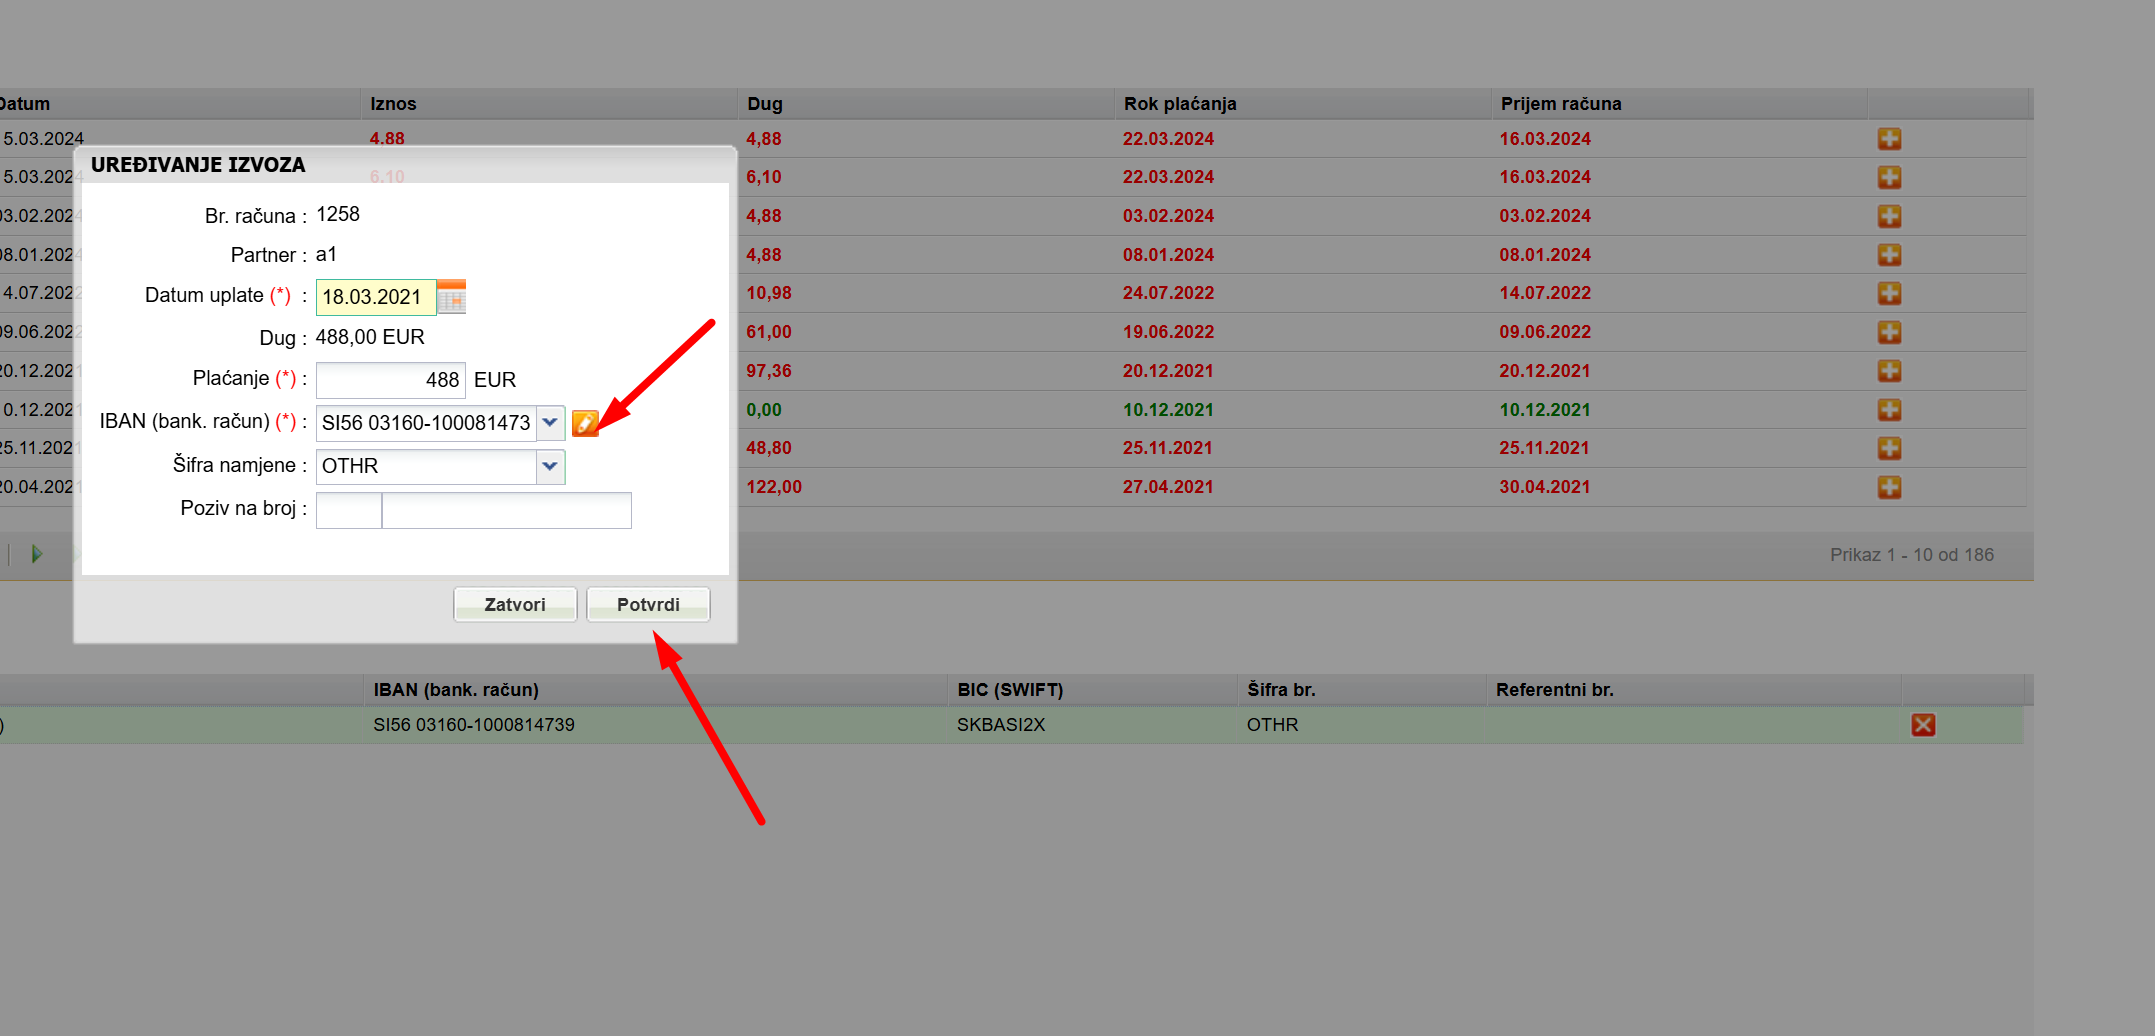Screen dimensions: 2155x1036
Task: Go to next page with green arrow
Action: [x=37, y=554]
